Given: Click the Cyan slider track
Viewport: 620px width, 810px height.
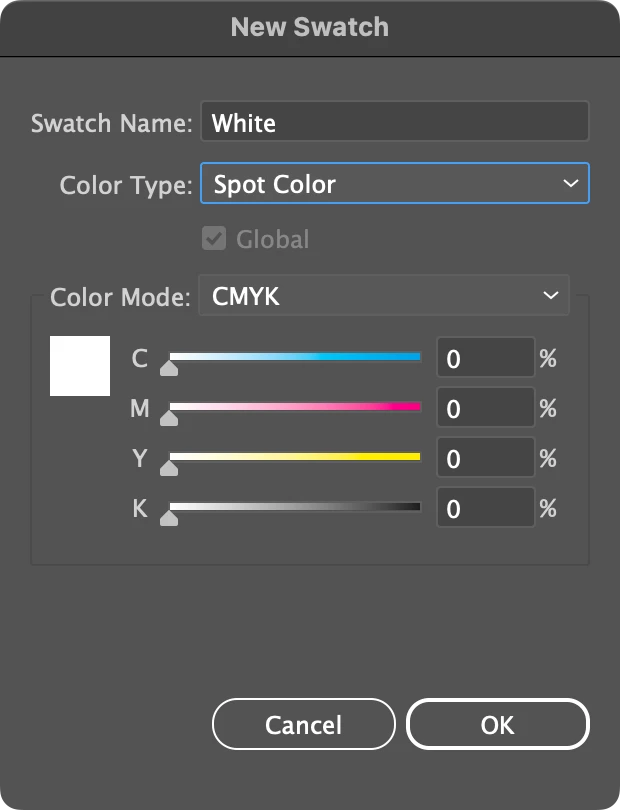Looking at the screenshot, I should (x=295, y=356).
